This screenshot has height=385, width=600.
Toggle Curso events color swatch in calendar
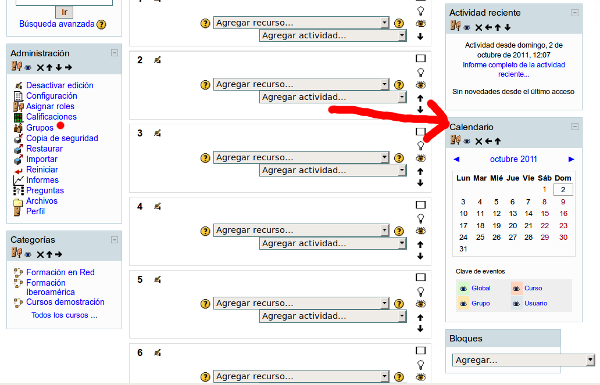[x=517, y=288]
